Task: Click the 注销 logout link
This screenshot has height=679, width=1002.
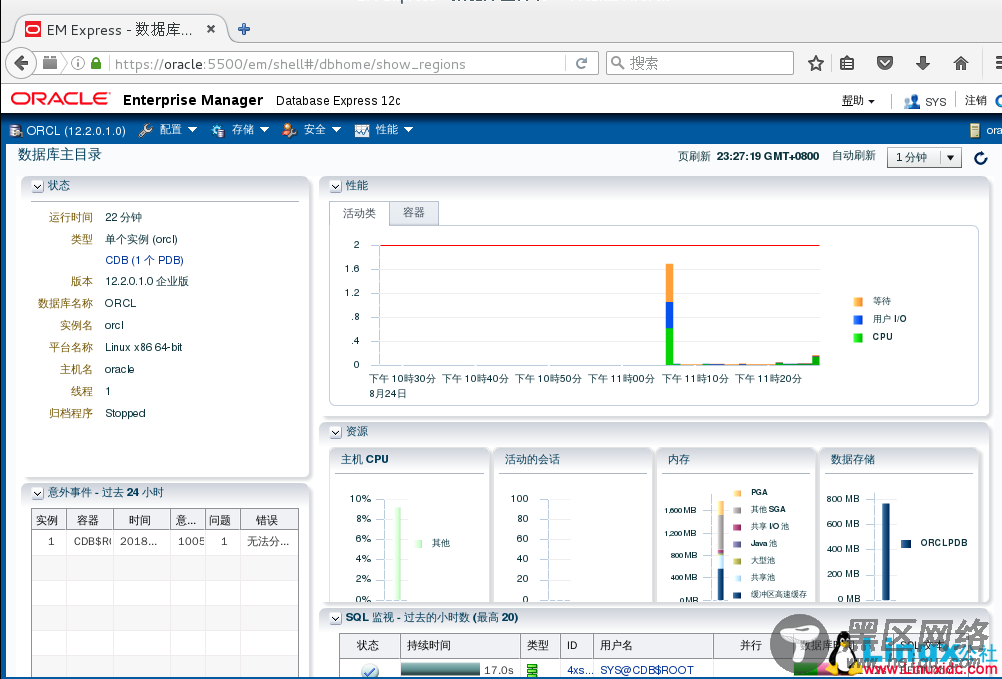Action: [x=976, y=100]
